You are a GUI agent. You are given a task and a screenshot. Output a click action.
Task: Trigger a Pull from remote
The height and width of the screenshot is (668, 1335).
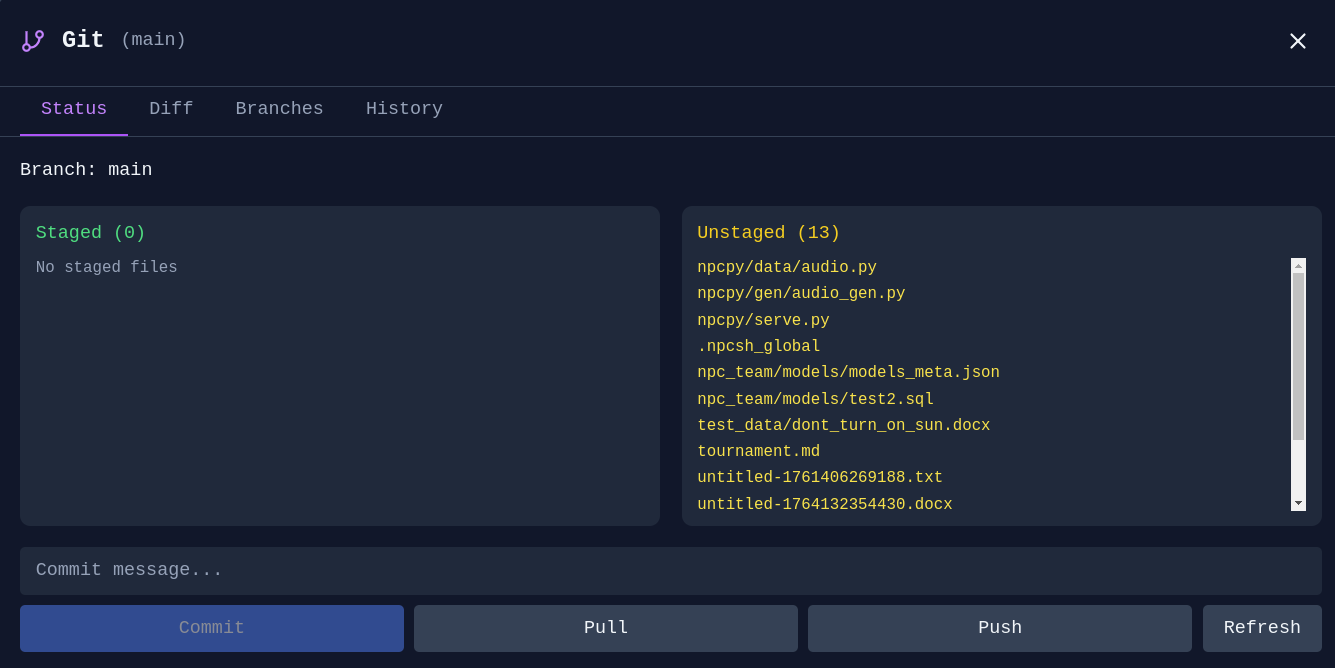tap(605, 627)
